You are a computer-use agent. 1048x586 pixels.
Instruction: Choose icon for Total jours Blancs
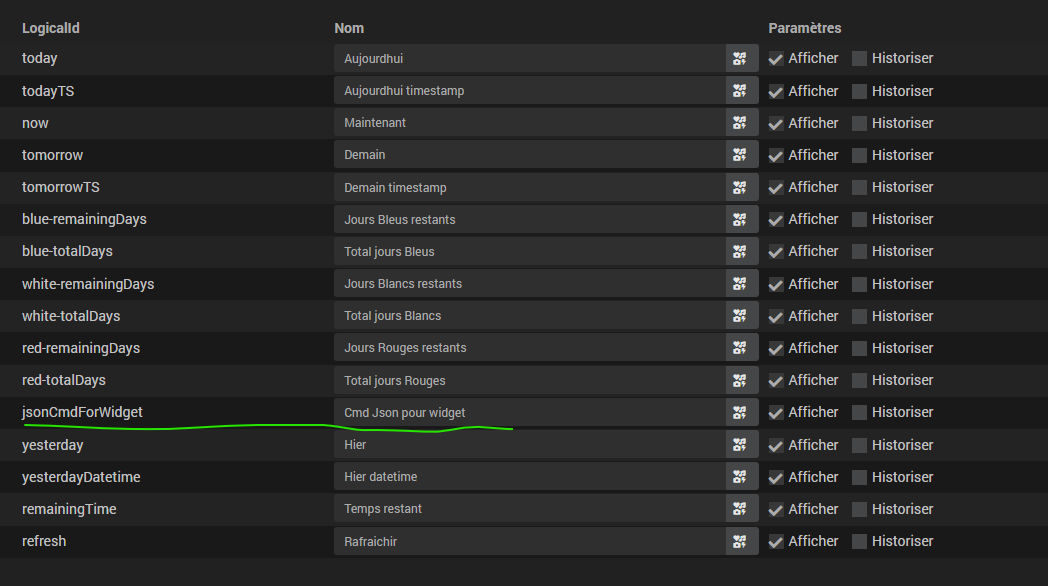pyautogui.click(x=740, y=316)
